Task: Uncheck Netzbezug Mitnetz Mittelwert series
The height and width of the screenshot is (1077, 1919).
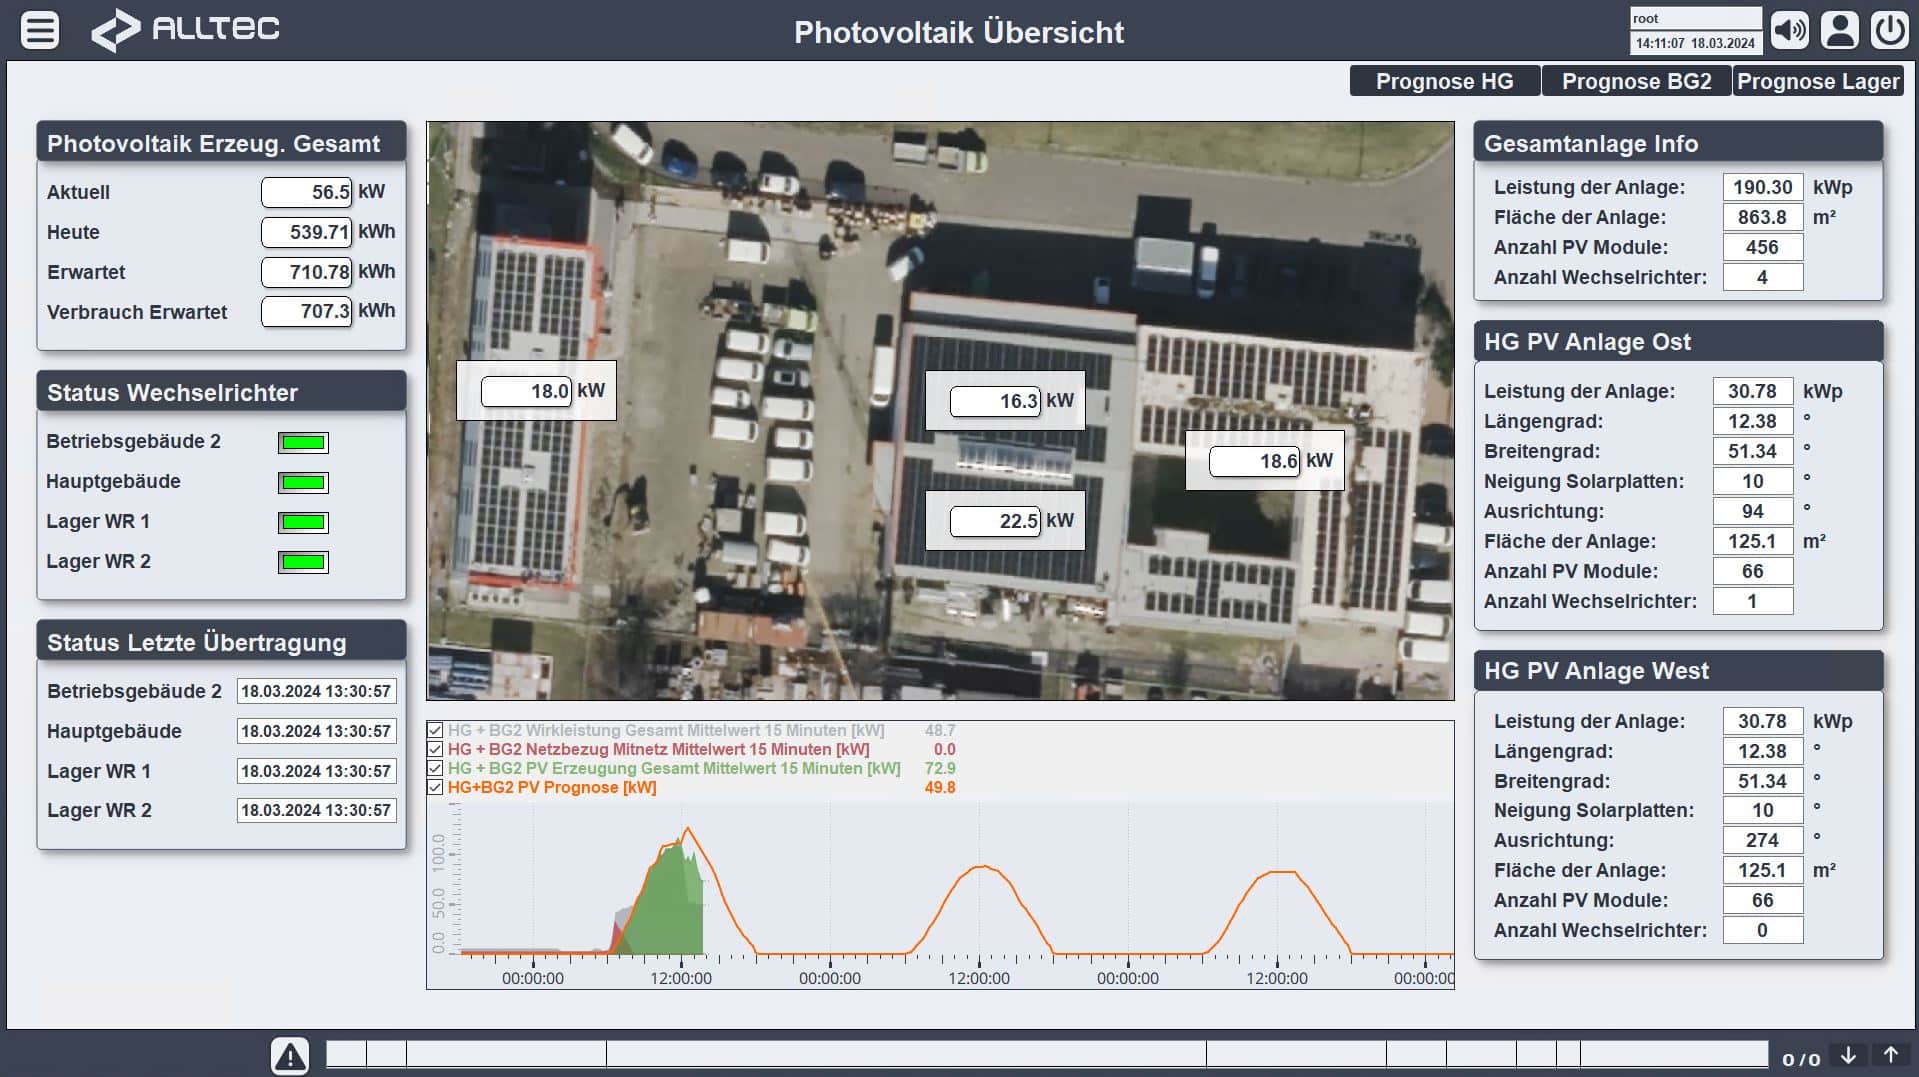Action: coord(435,750)
